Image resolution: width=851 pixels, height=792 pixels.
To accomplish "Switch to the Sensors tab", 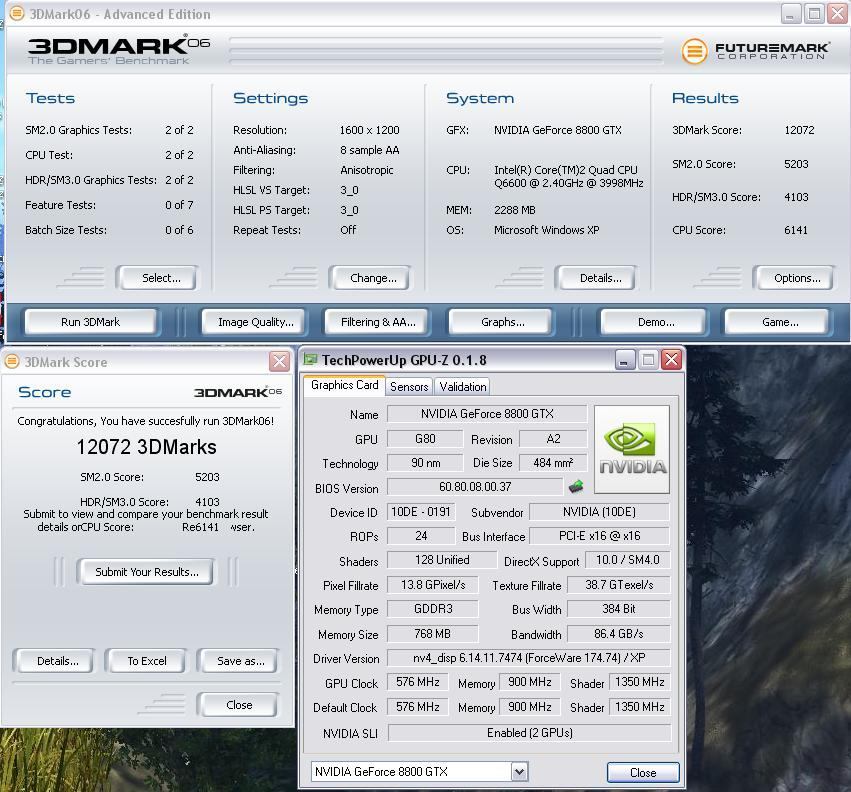I will point(409,387).
